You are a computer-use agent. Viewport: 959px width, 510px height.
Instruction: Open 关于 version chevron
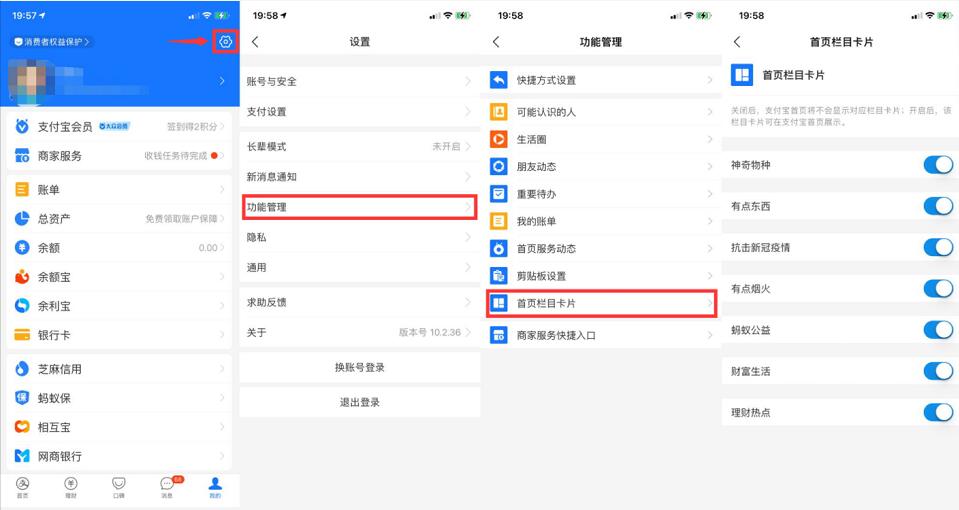coord(468,332)
